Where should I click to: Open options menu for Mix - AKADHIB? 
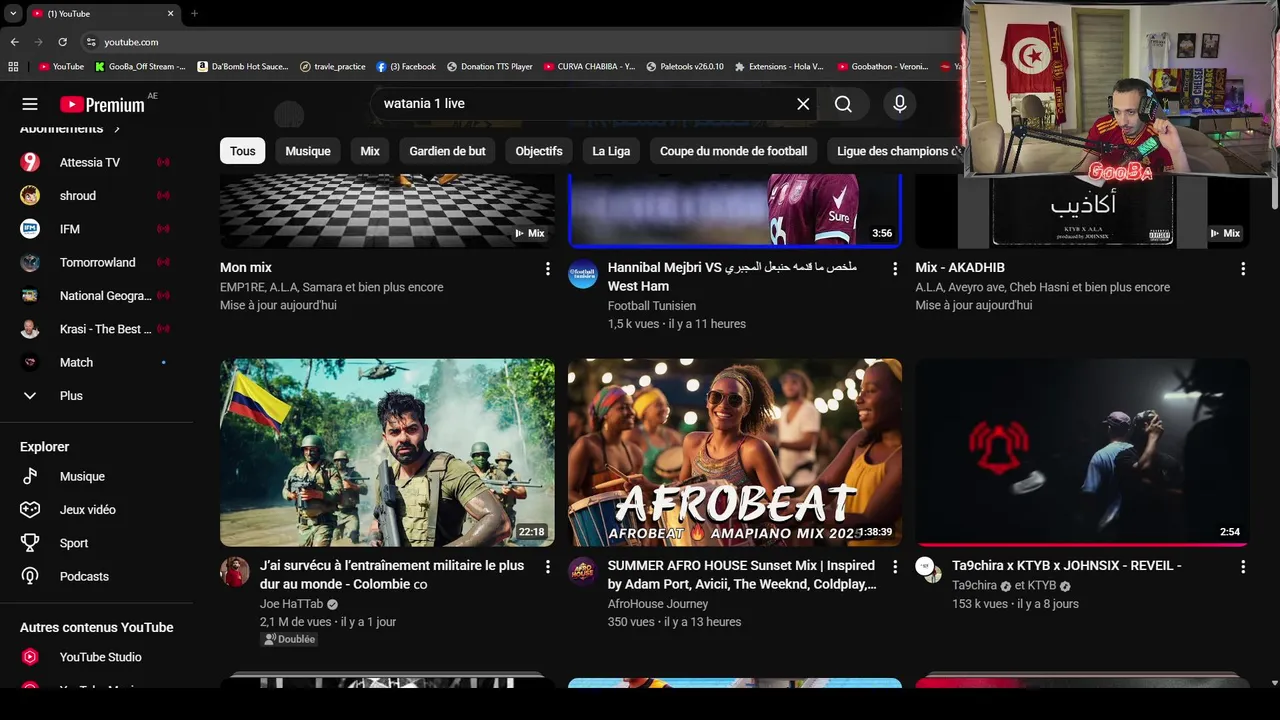click(x=1243, y=269)
